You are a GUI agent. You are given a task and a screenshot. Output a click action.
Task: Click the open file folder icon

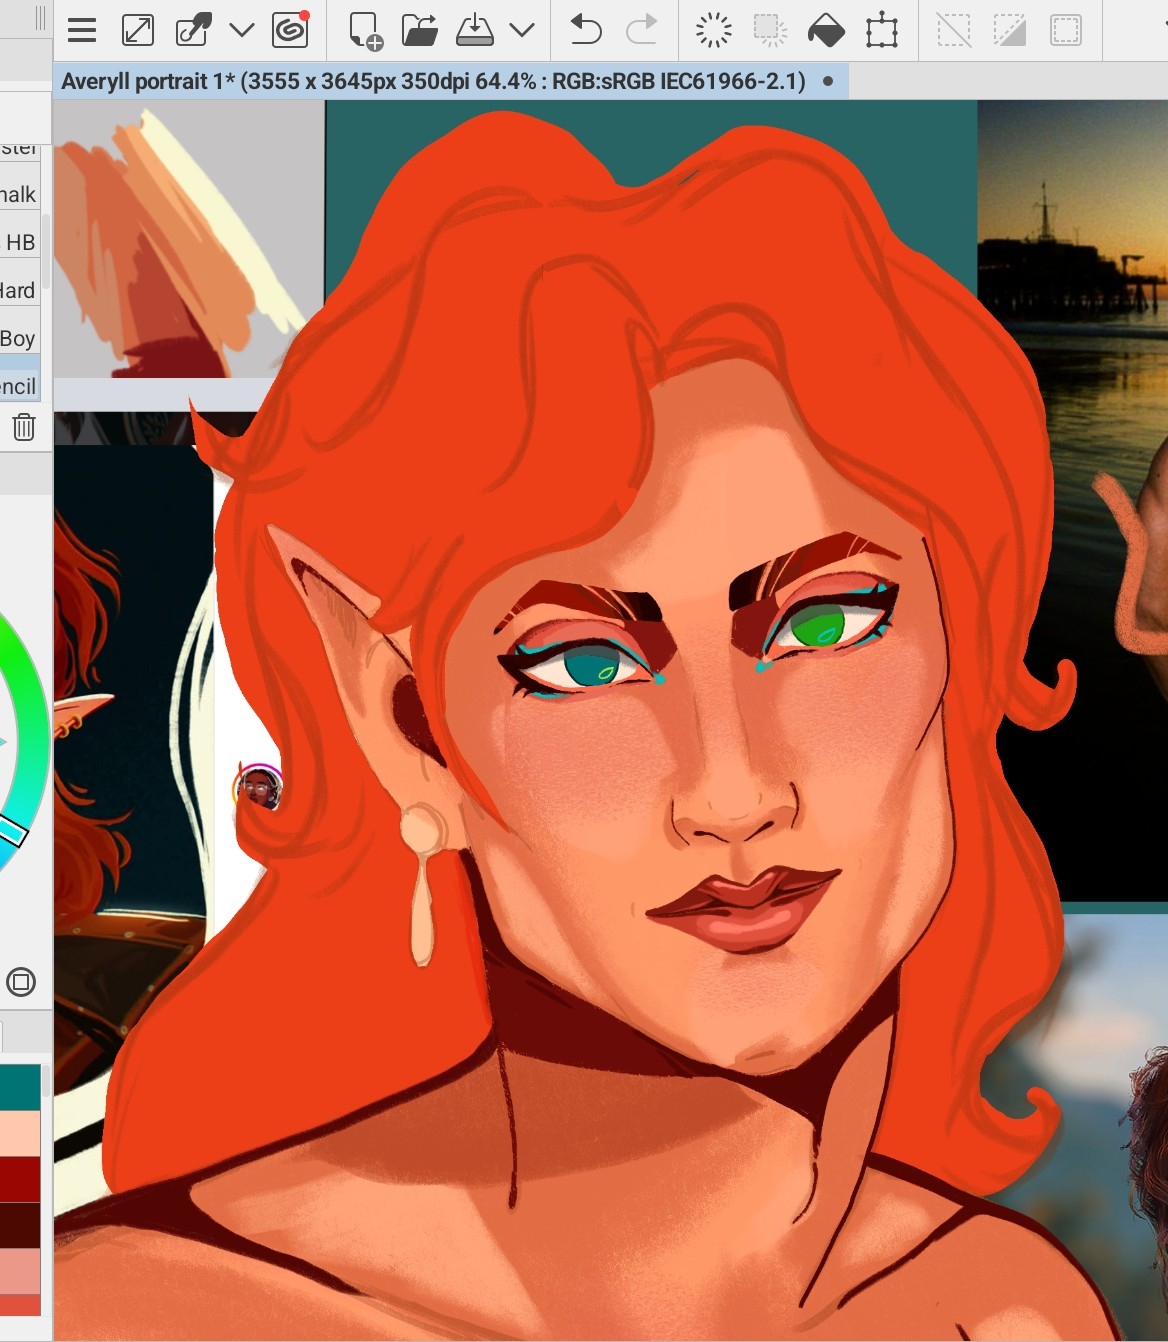coord(420,31)
